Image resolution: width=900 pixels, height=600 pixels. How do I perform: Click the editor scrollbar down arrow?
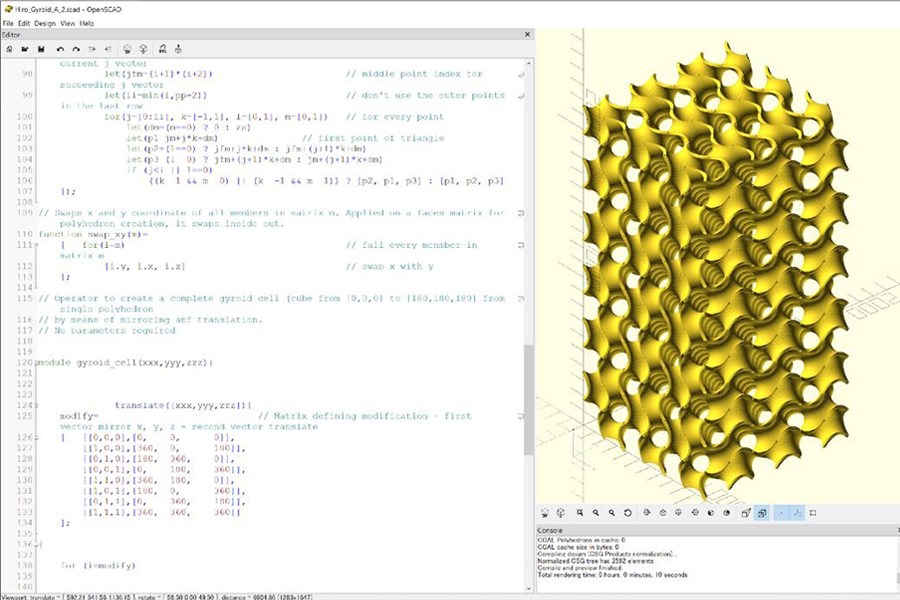pyautogui.click(x=529, y=588)
